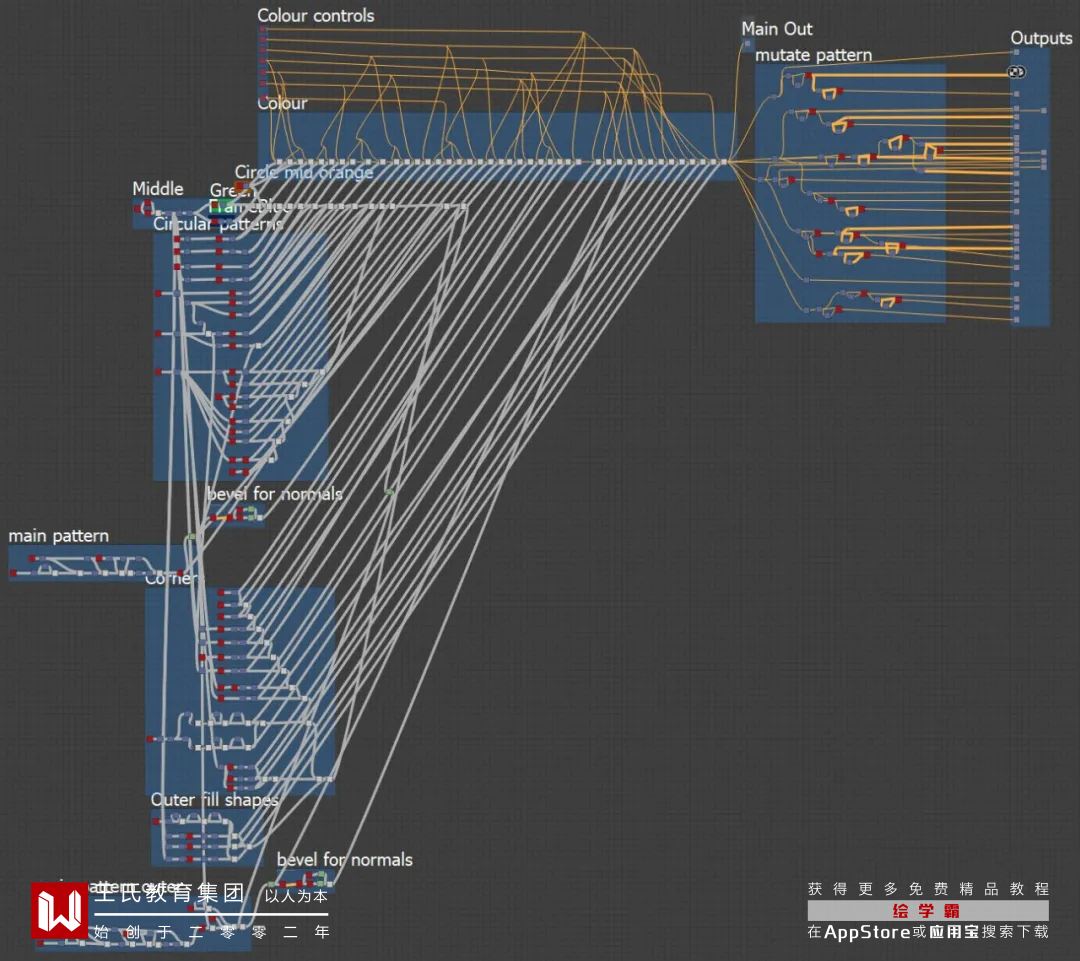Click the ringed red node under Middle label
1080x961 pixels.
pyautogui.click(x=147, y=207)
